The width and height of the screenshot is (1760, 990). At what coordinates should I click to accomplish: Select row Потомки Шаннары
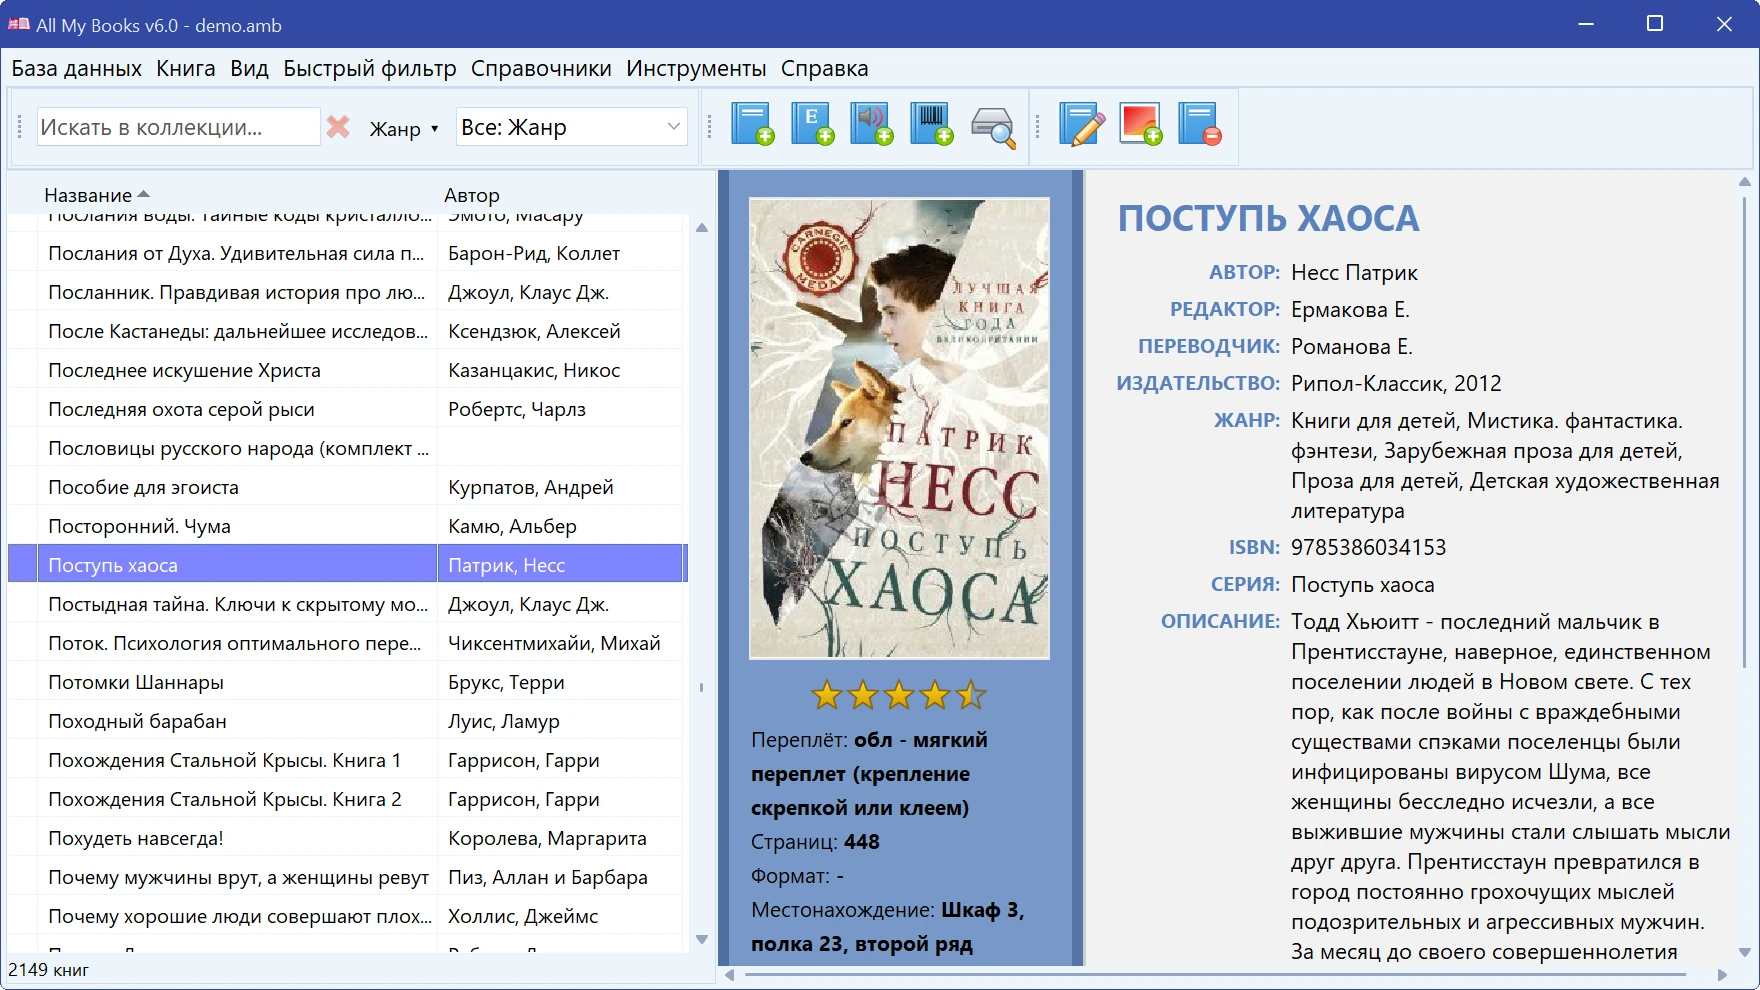coord(346,682)
